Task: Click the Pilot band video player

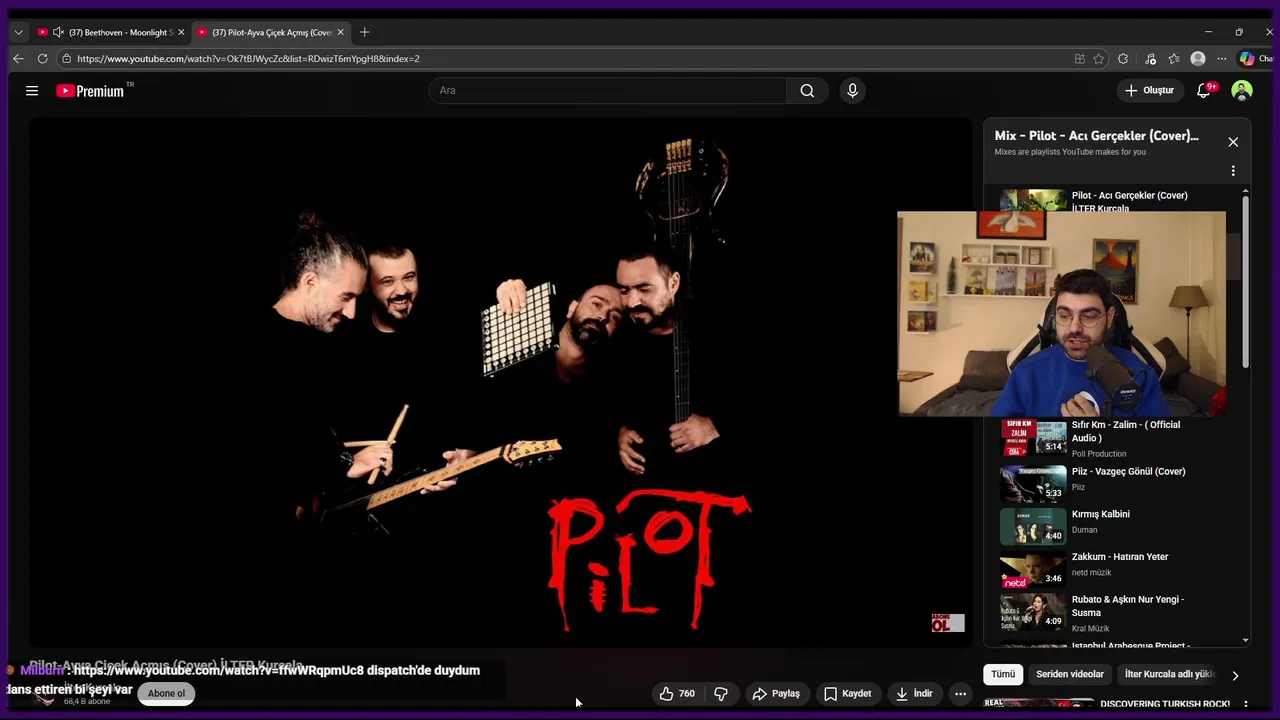Action: coord(501,382)
